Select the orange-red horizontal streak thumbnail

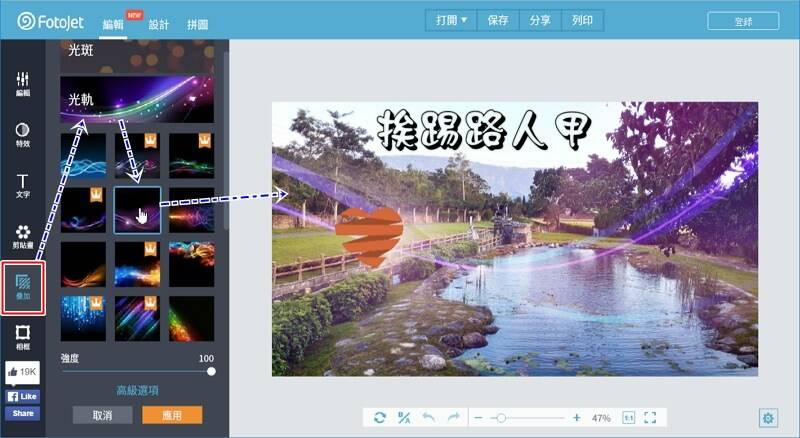[191, 210]
